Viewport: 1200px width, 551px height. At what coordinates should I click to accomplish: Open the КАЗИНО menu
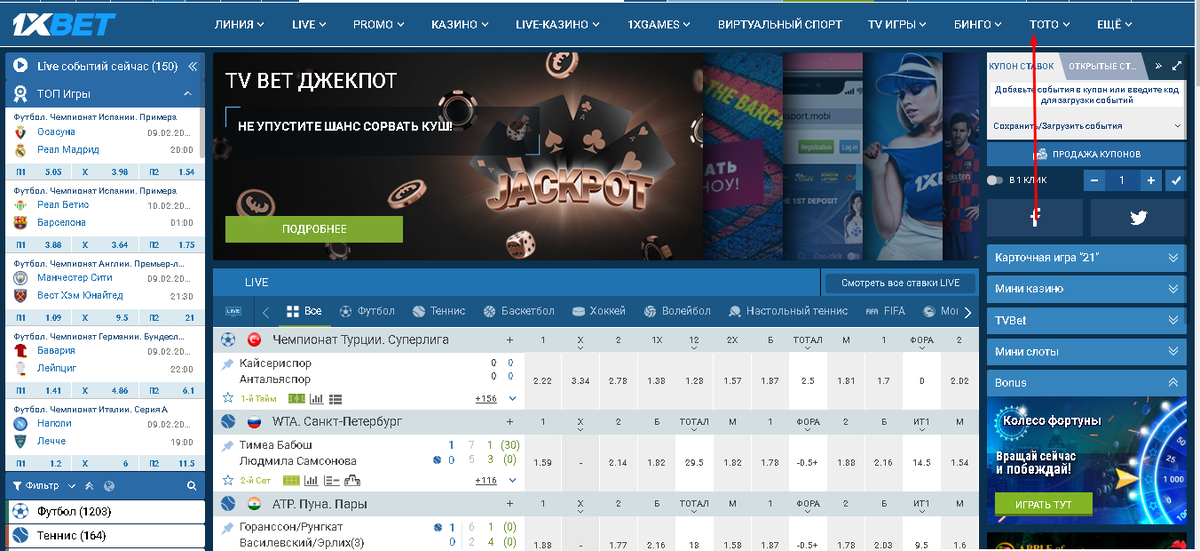click(460, 24)
